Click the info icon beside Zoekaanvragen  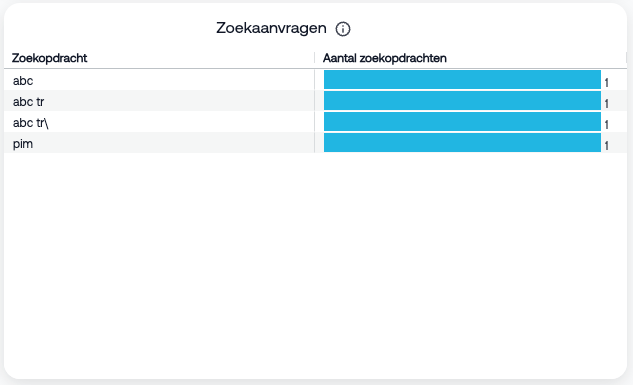click(x=343, y=29)
